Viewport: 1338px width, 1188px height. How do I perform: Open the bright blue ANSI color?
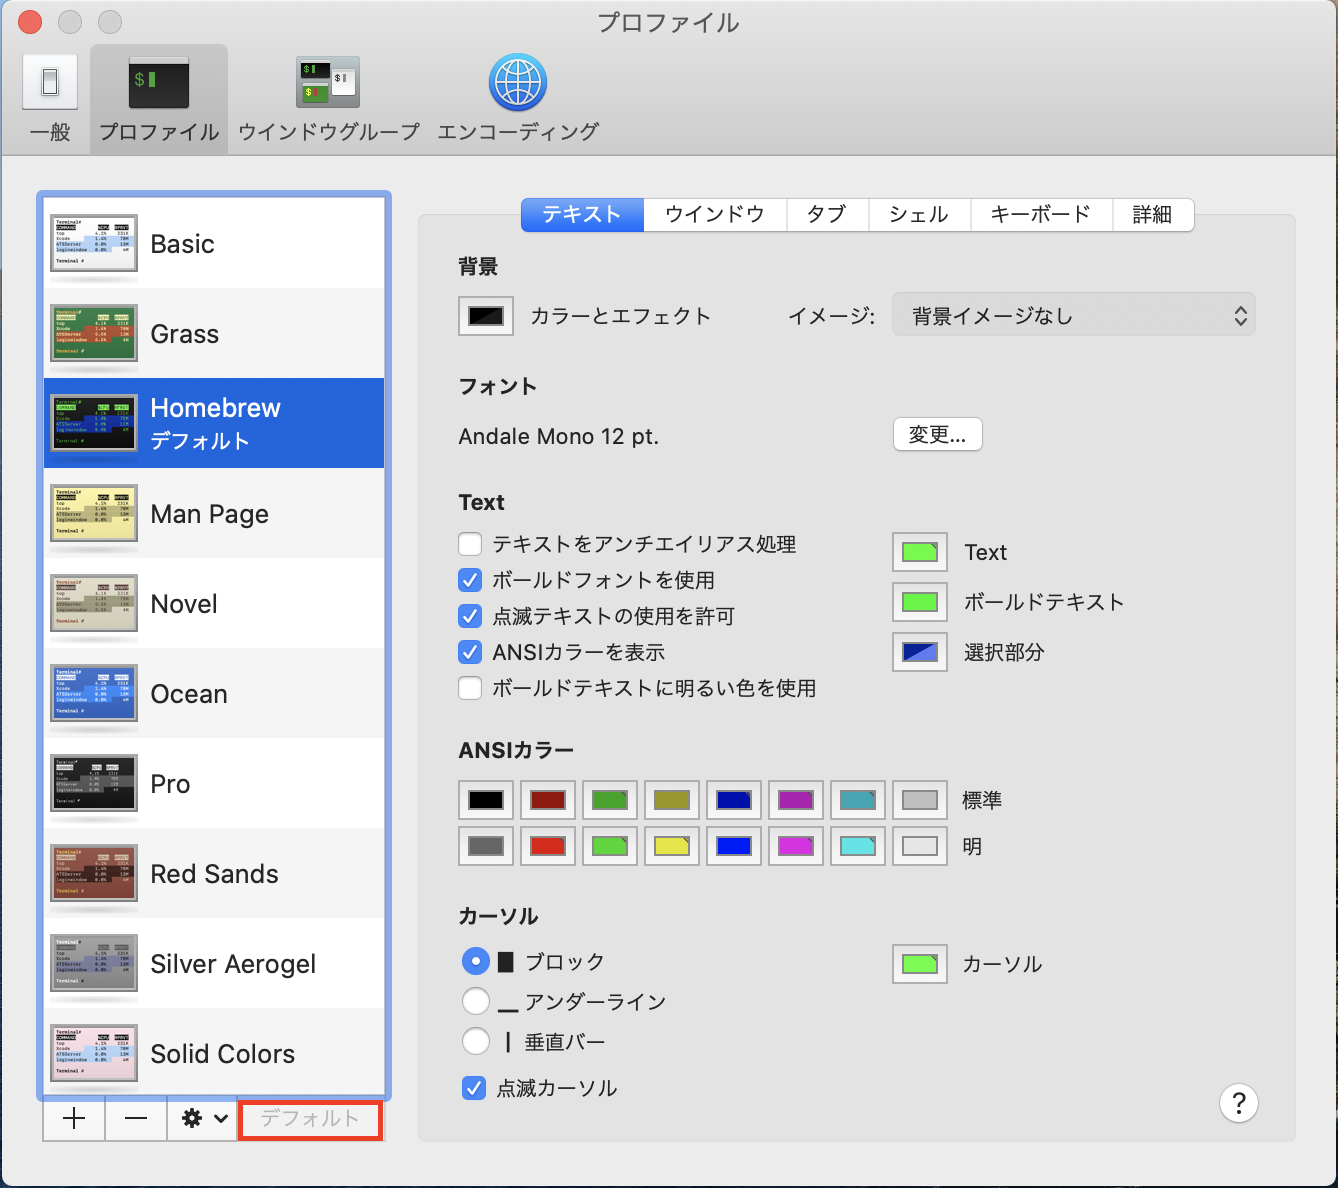[x=734, y=846]
